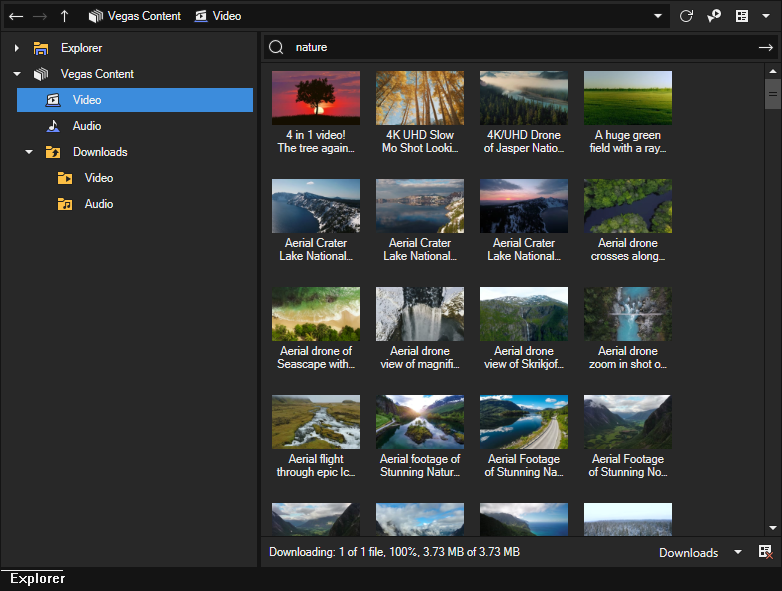Collapse the Vegas Content tree node
The image size is (782, 591).
(17, 74)
